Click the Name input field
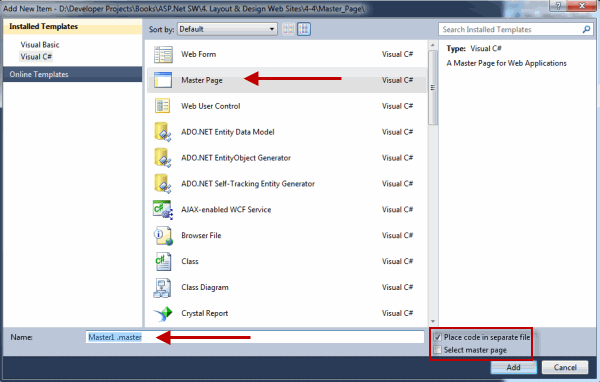The width and height of the screenshot is (600, 382). coord(255,337)
